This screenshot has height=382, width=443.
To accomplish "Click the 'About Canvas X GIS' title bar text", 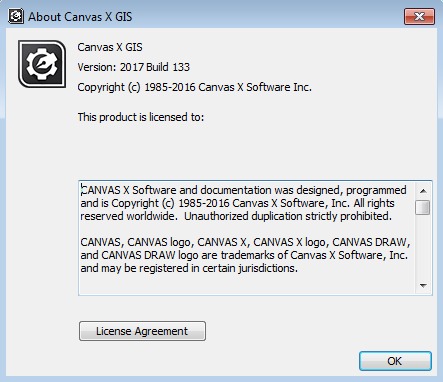I will click(80, 17).
